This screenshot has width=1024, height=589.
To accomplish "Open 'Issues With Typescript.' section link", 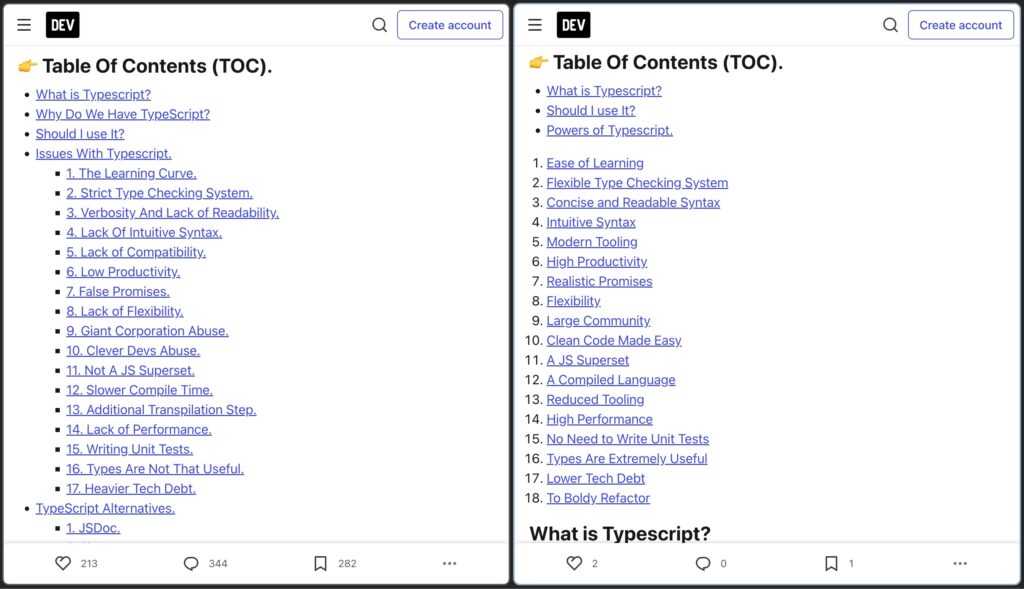I will pos(104,153).
